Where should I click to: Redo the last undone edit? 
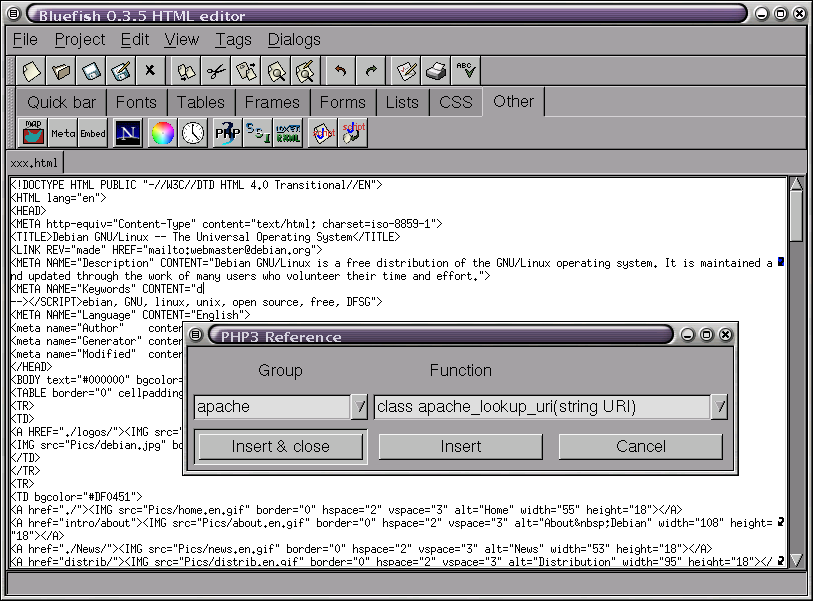pyautogui.click(x=371, y=71)
